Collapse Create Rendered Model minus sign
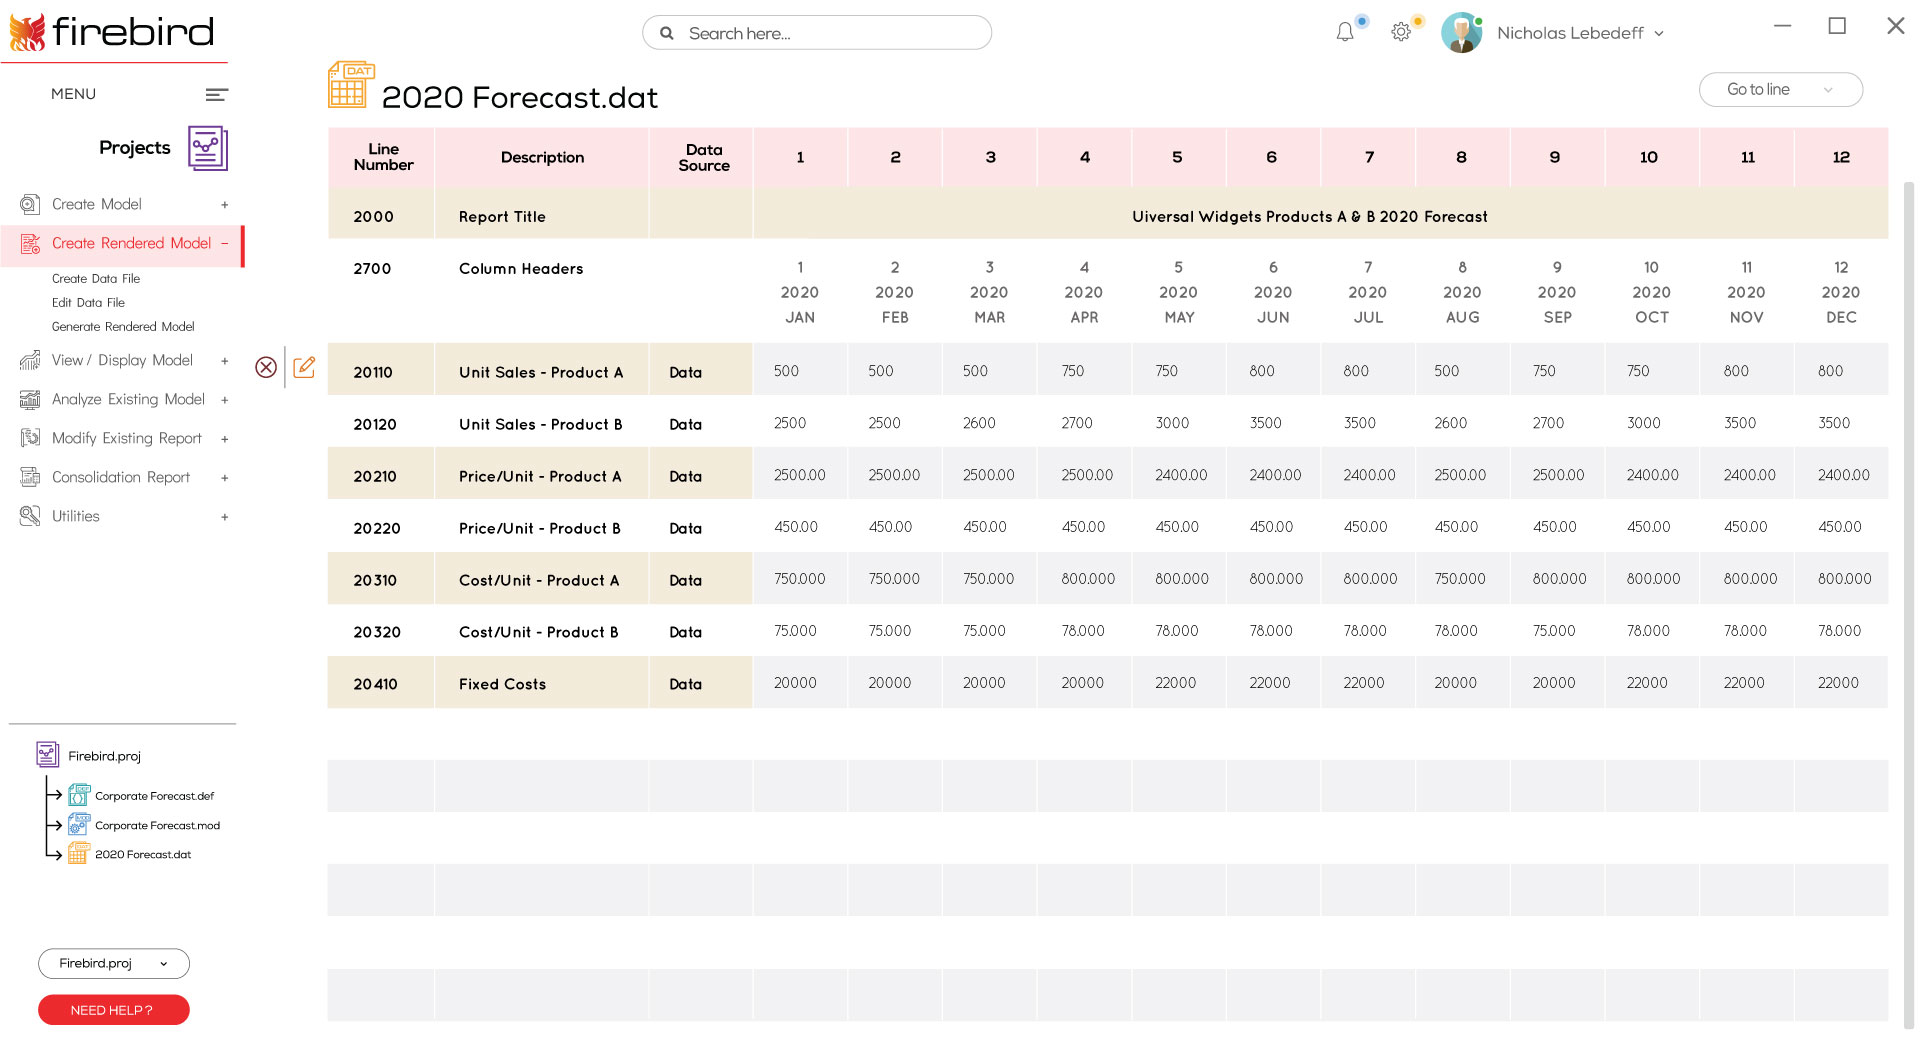The image size is (1920, 1039). tap(225, 243)
